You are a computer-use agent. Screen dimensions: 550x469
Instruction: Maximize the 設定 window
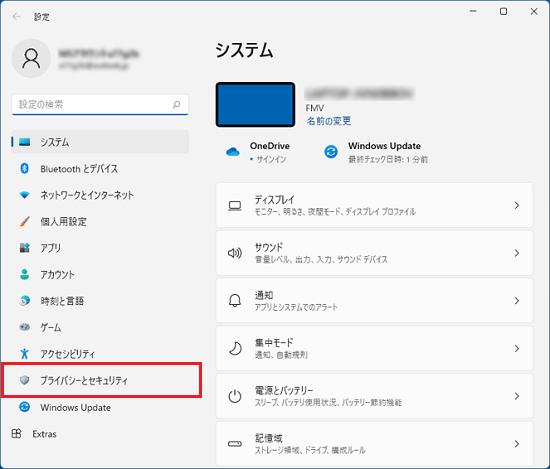click(x=503, y=12)
